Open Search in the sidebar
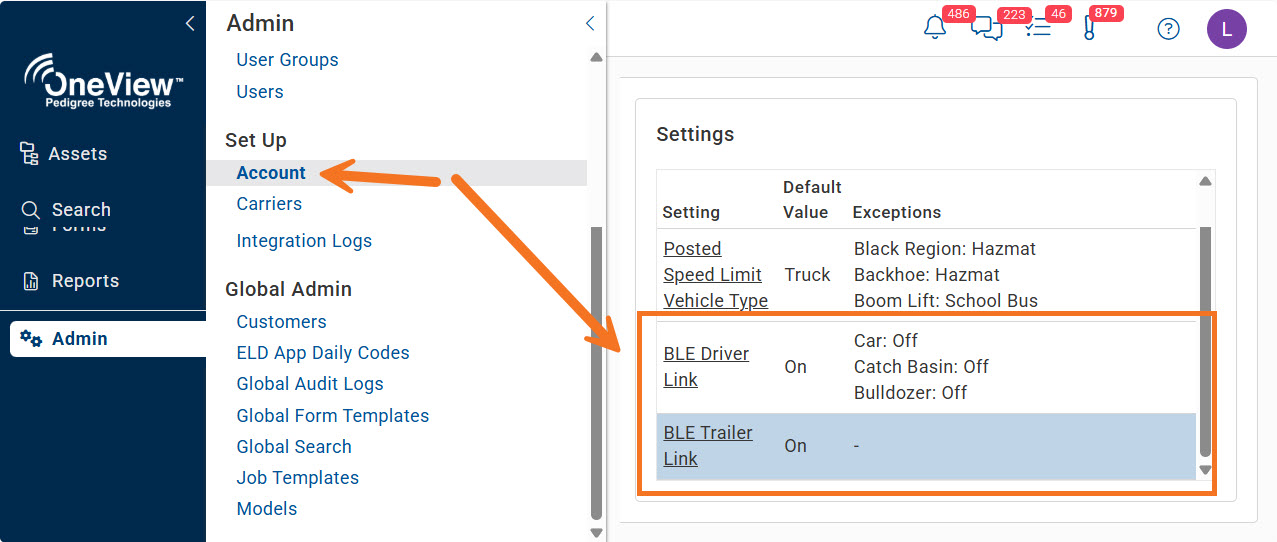Image resolution: width=1277 pixels, height=542 pixels. [x=81, y=210]
